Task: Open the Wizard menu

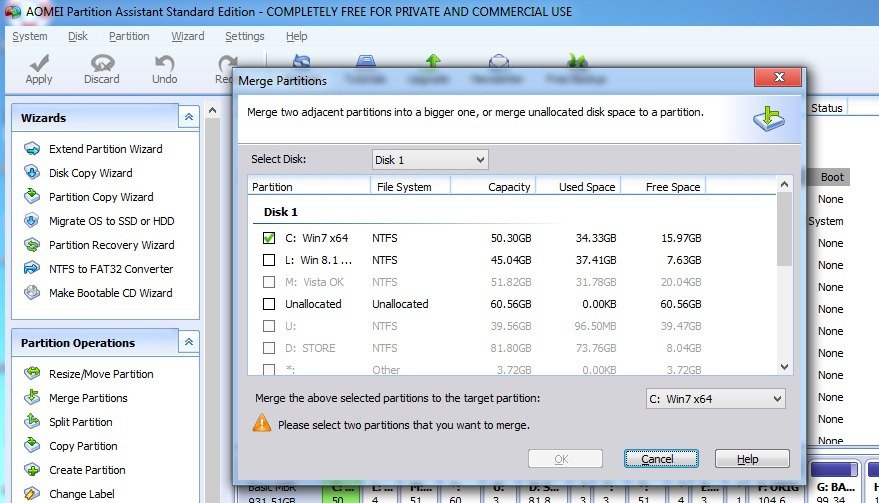Action: pyautogui.click(x=188, y=36)
